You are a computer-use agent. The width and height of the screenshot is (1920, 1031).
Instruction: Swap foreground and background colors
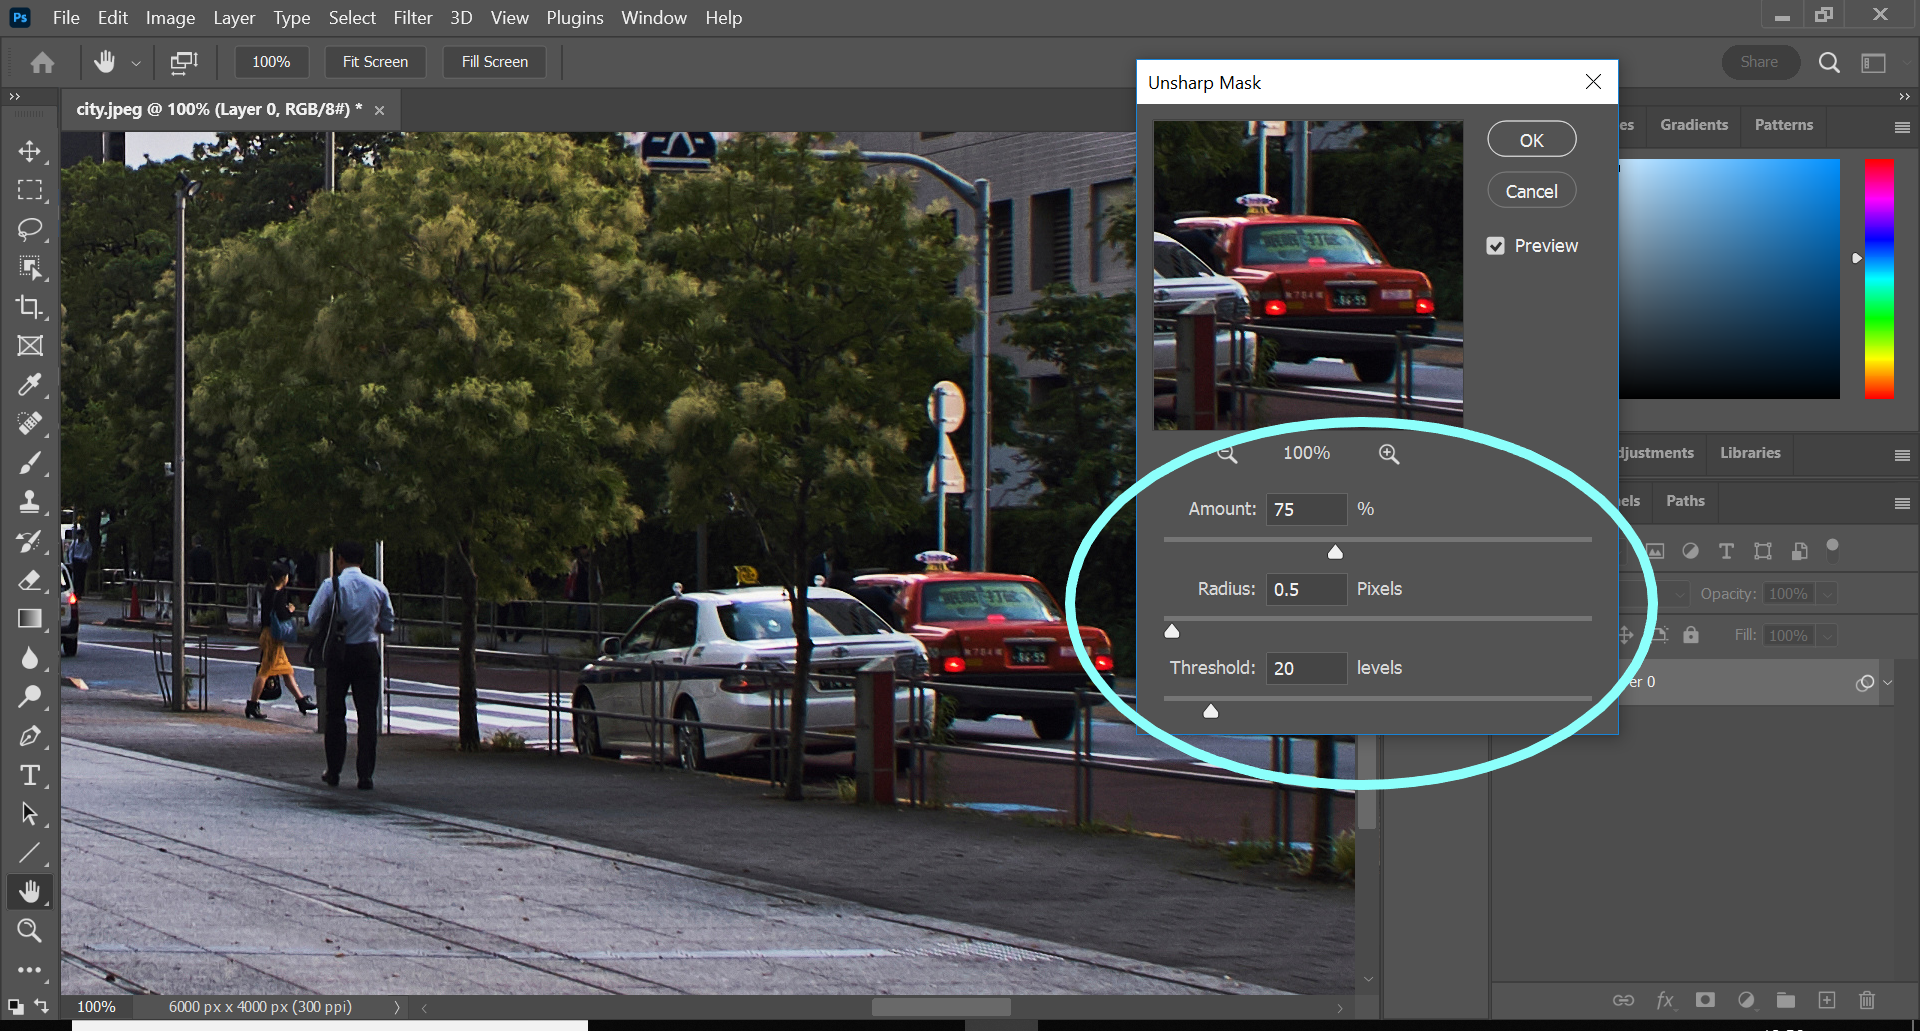point(41,1005)
